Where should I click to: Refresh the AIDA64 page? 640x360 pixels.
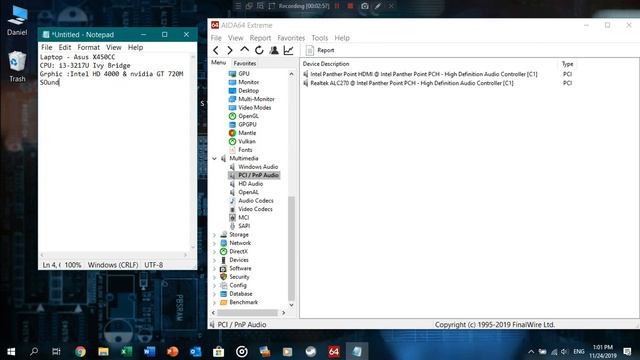coord(259,50)
